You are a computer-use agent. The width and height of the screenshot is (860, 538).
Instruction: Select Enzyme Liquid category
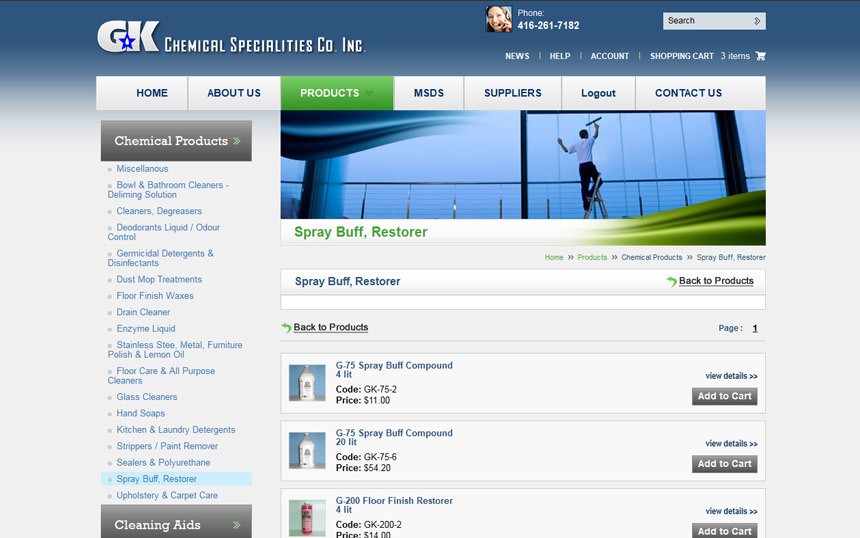(x=146, y=329)
